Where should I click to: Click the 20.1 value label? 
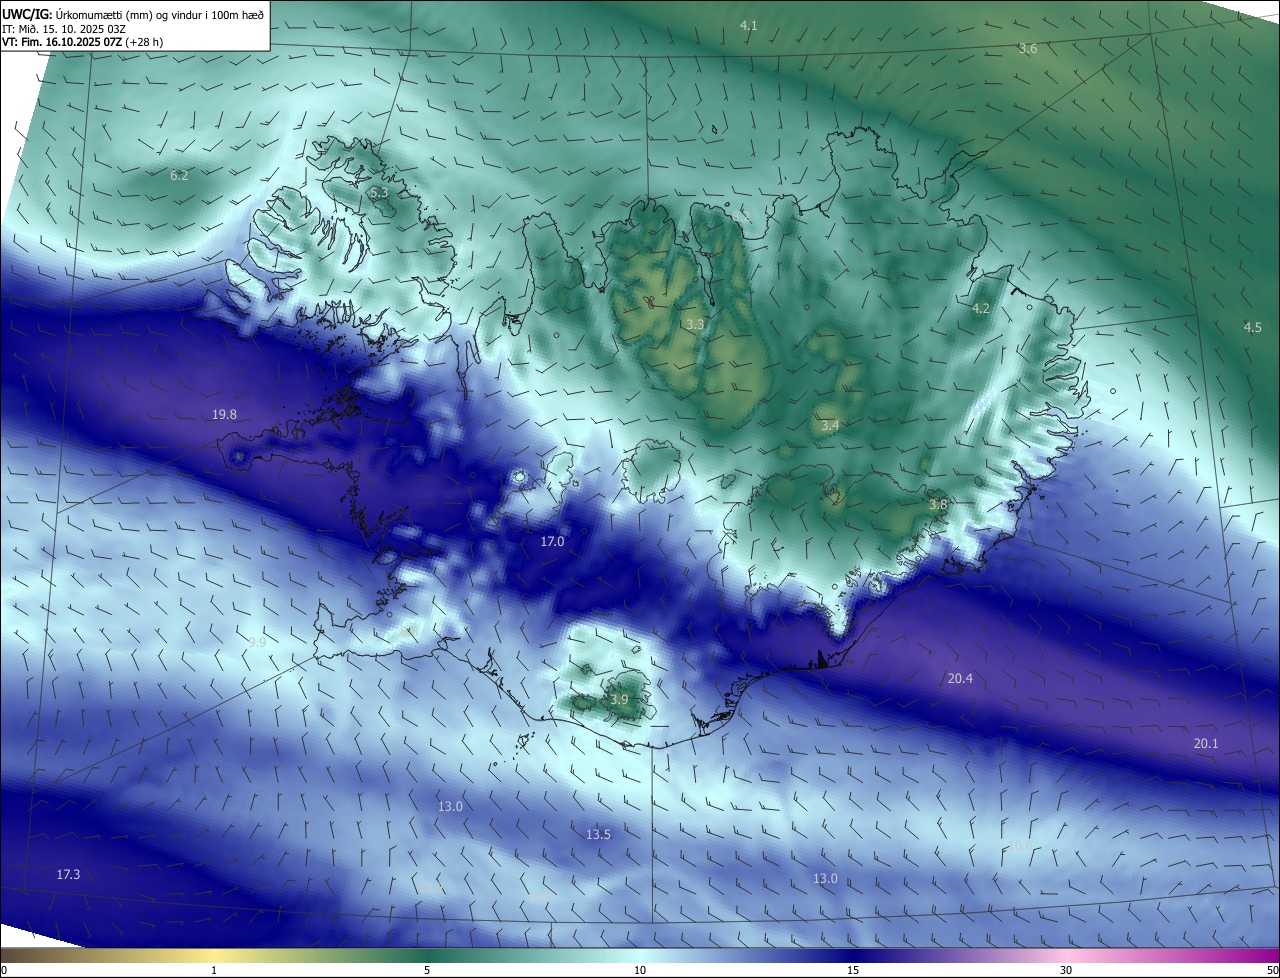point(1206,744)
